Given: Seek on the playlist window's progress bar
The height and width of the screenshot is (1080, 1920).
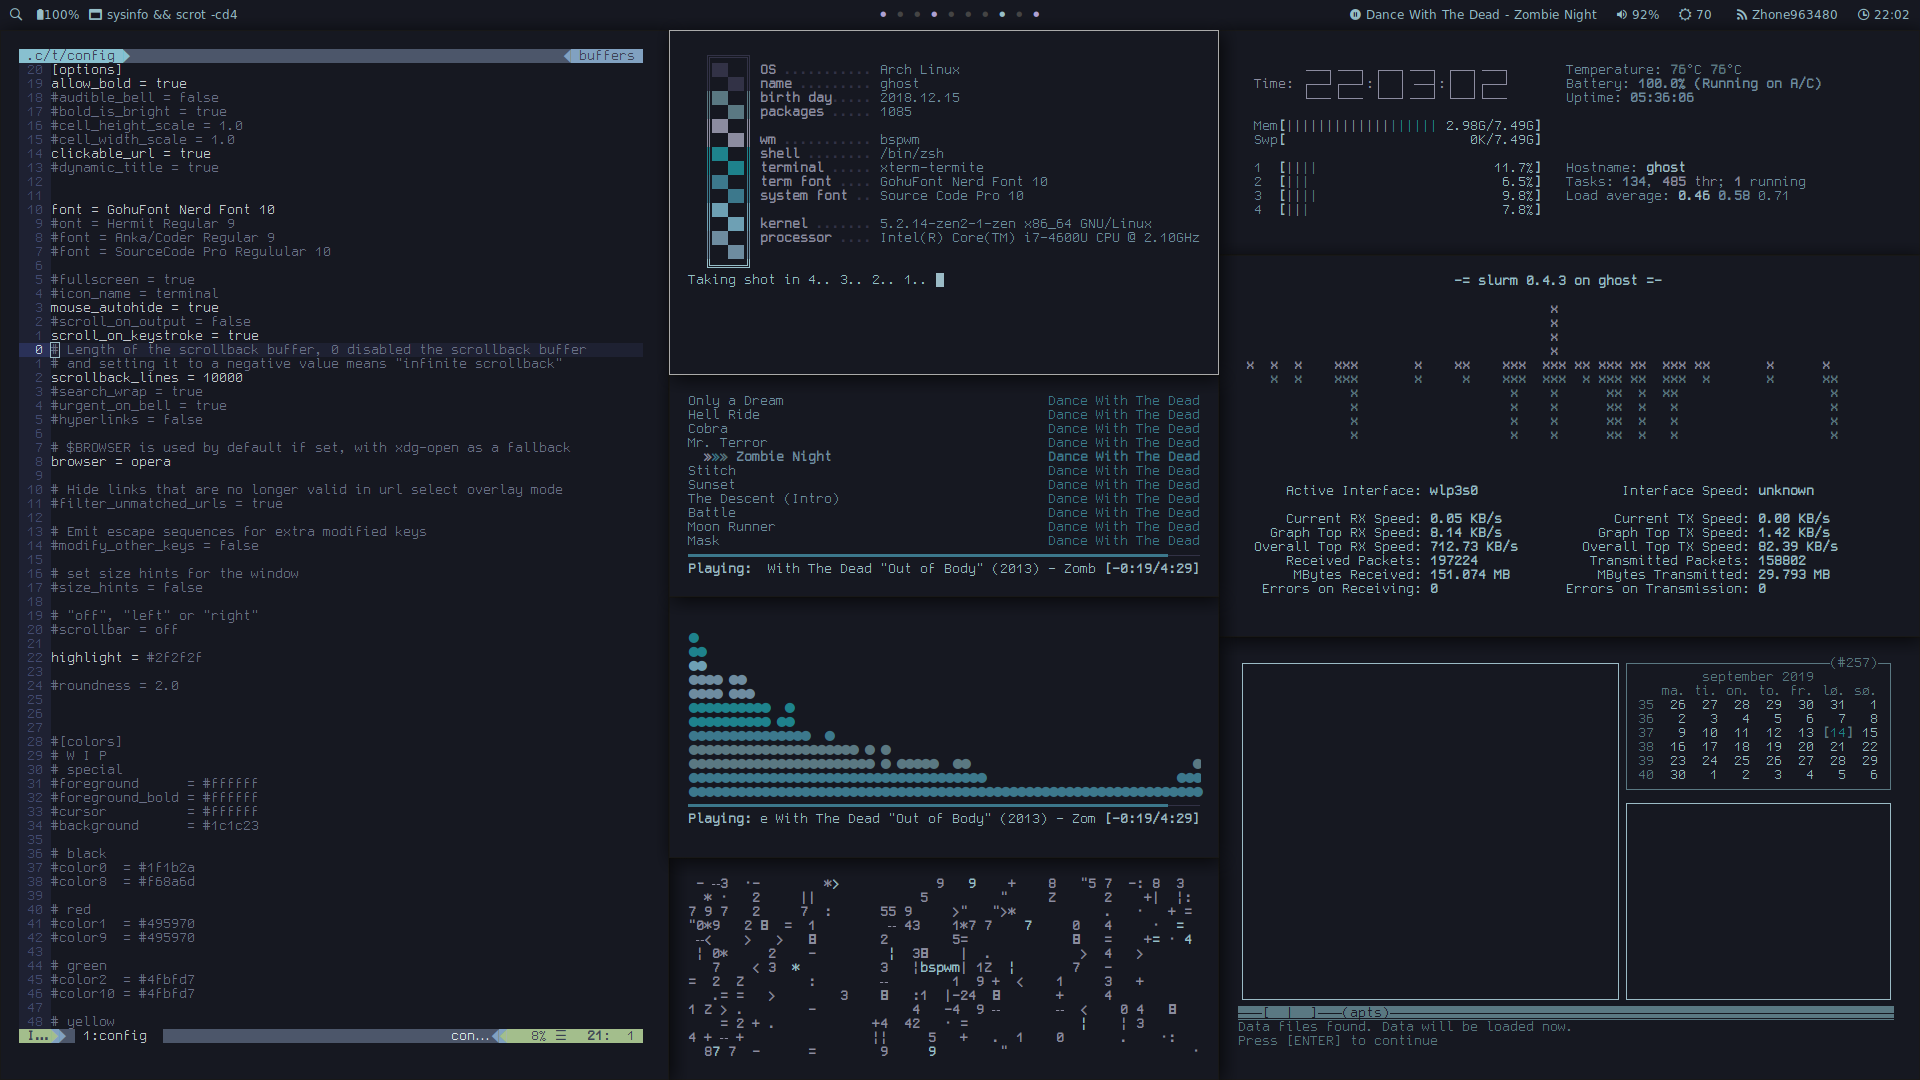Looking at the screenshot, I should [x=944, y=555].
